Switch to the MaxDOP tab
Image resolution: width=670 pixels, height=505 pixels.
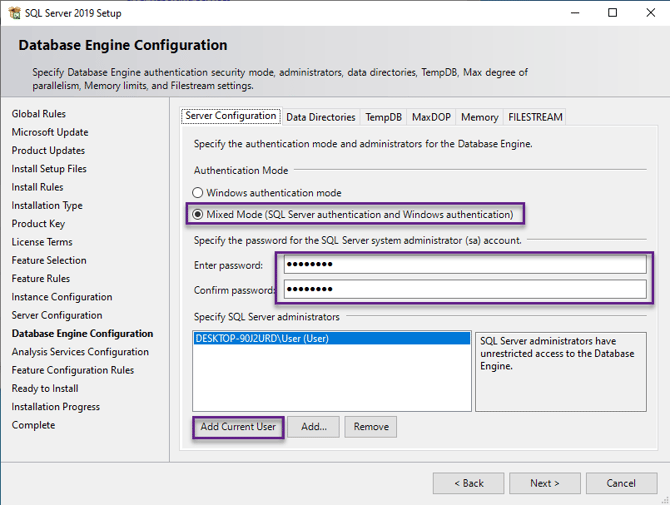pyautogui.click(x=431, y=117)
